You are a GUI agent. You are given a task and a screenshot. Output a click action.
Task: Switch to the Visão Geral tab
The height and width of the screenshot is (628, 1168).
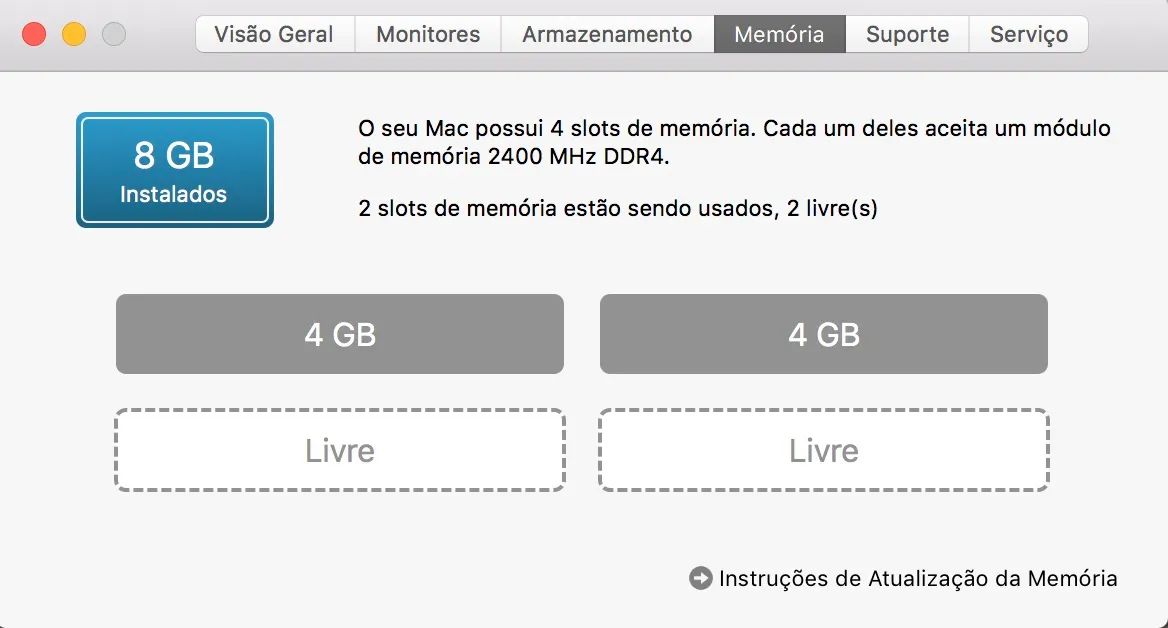click(273, 33)
